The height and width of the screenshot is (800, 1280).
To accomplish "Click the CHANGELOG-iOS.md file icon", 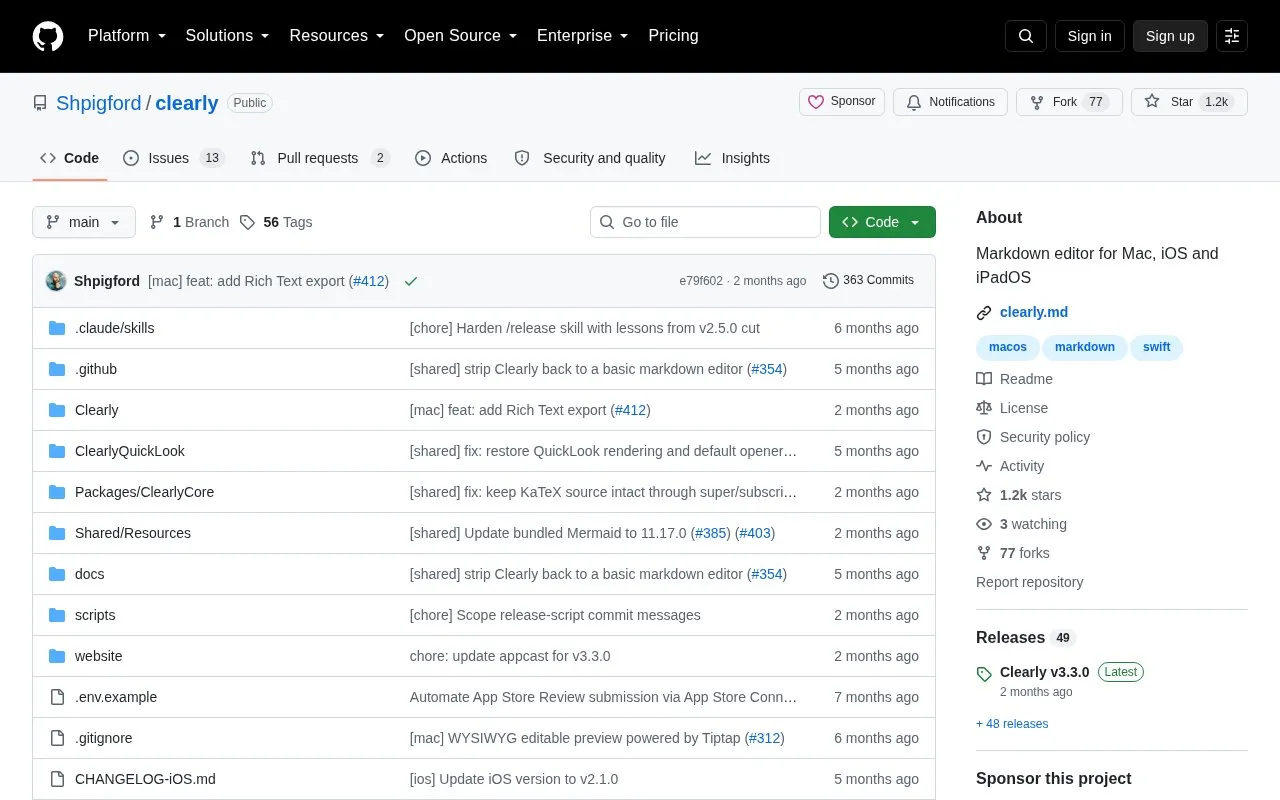I will (x=57, y=779).
